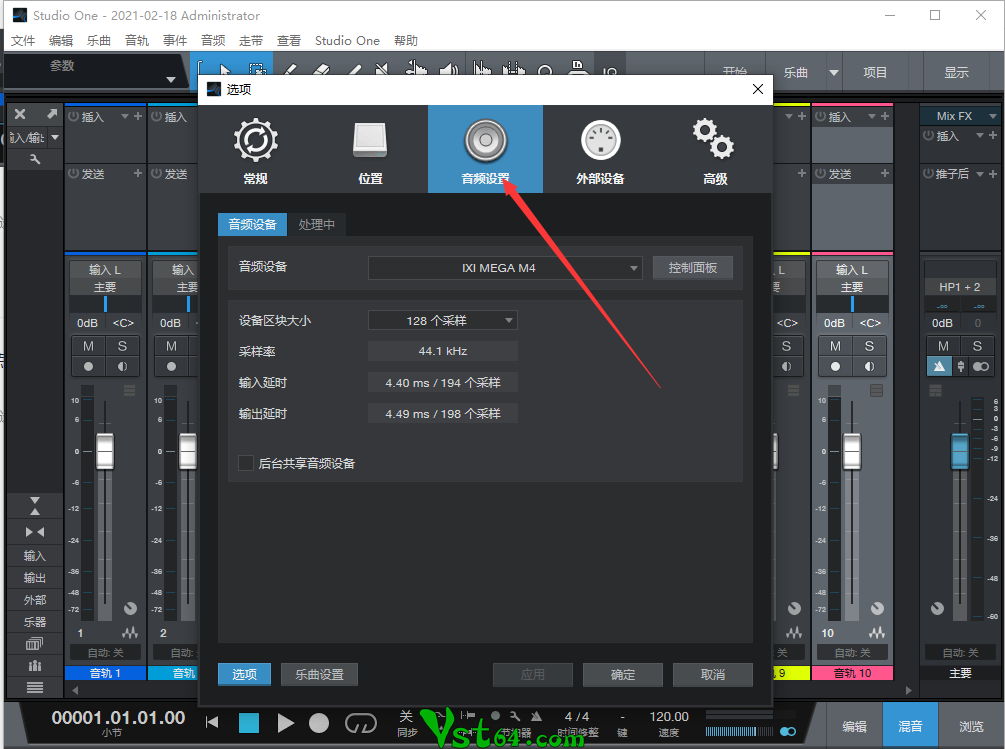
Task: Click the 确定 OK button
Action: (x=622, y=674)
